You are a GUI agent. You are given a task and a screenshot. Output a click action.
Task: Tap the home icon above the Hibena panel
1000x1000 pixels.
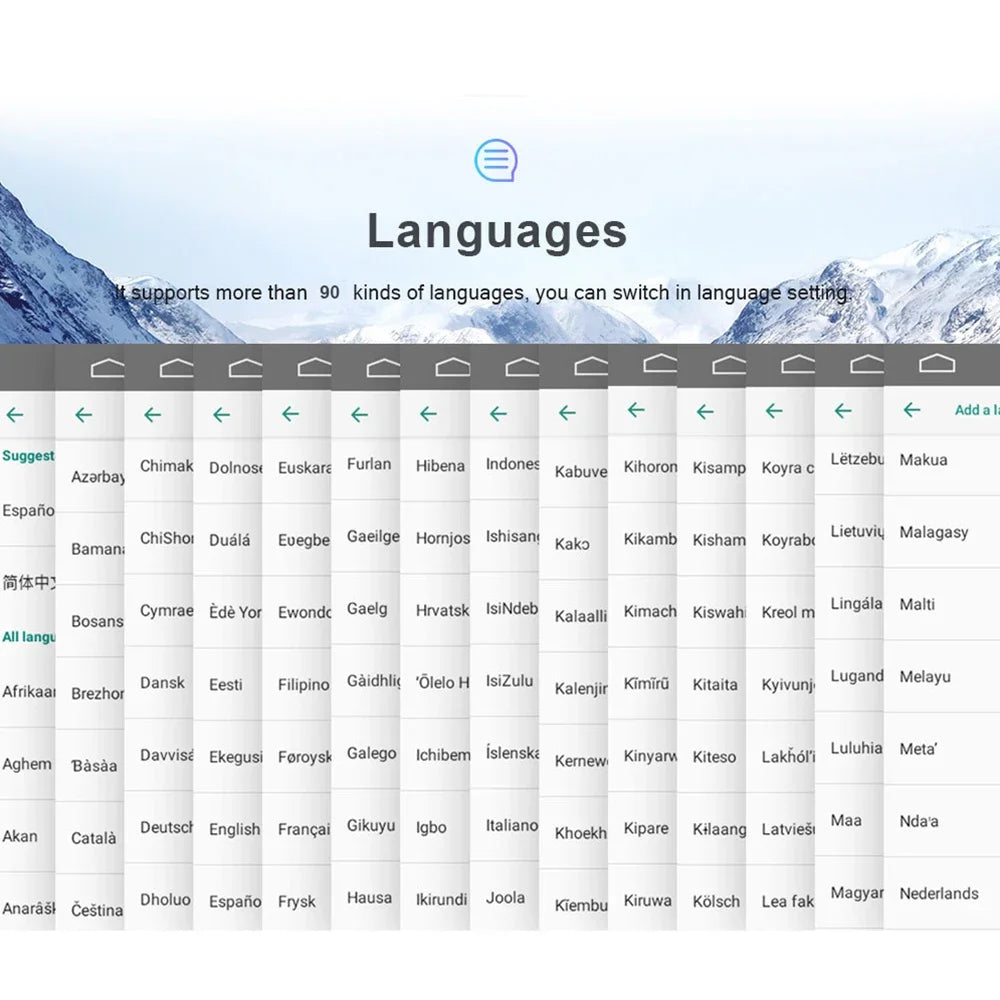[453, 367]
